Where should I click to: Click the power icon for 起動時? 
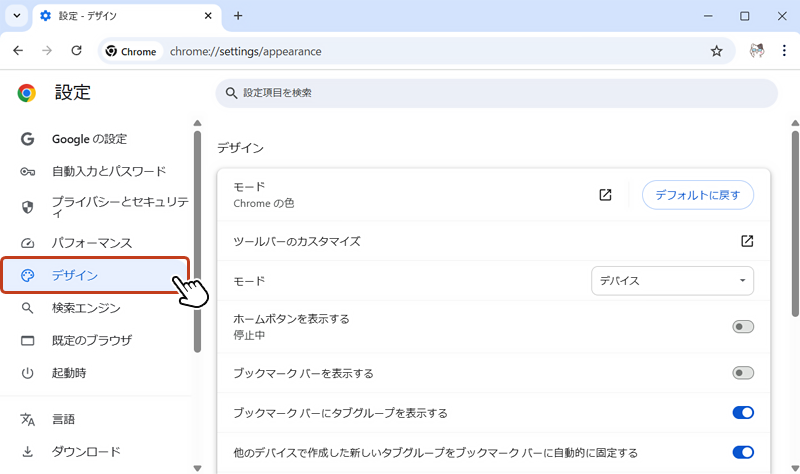[x=28, y=373]
